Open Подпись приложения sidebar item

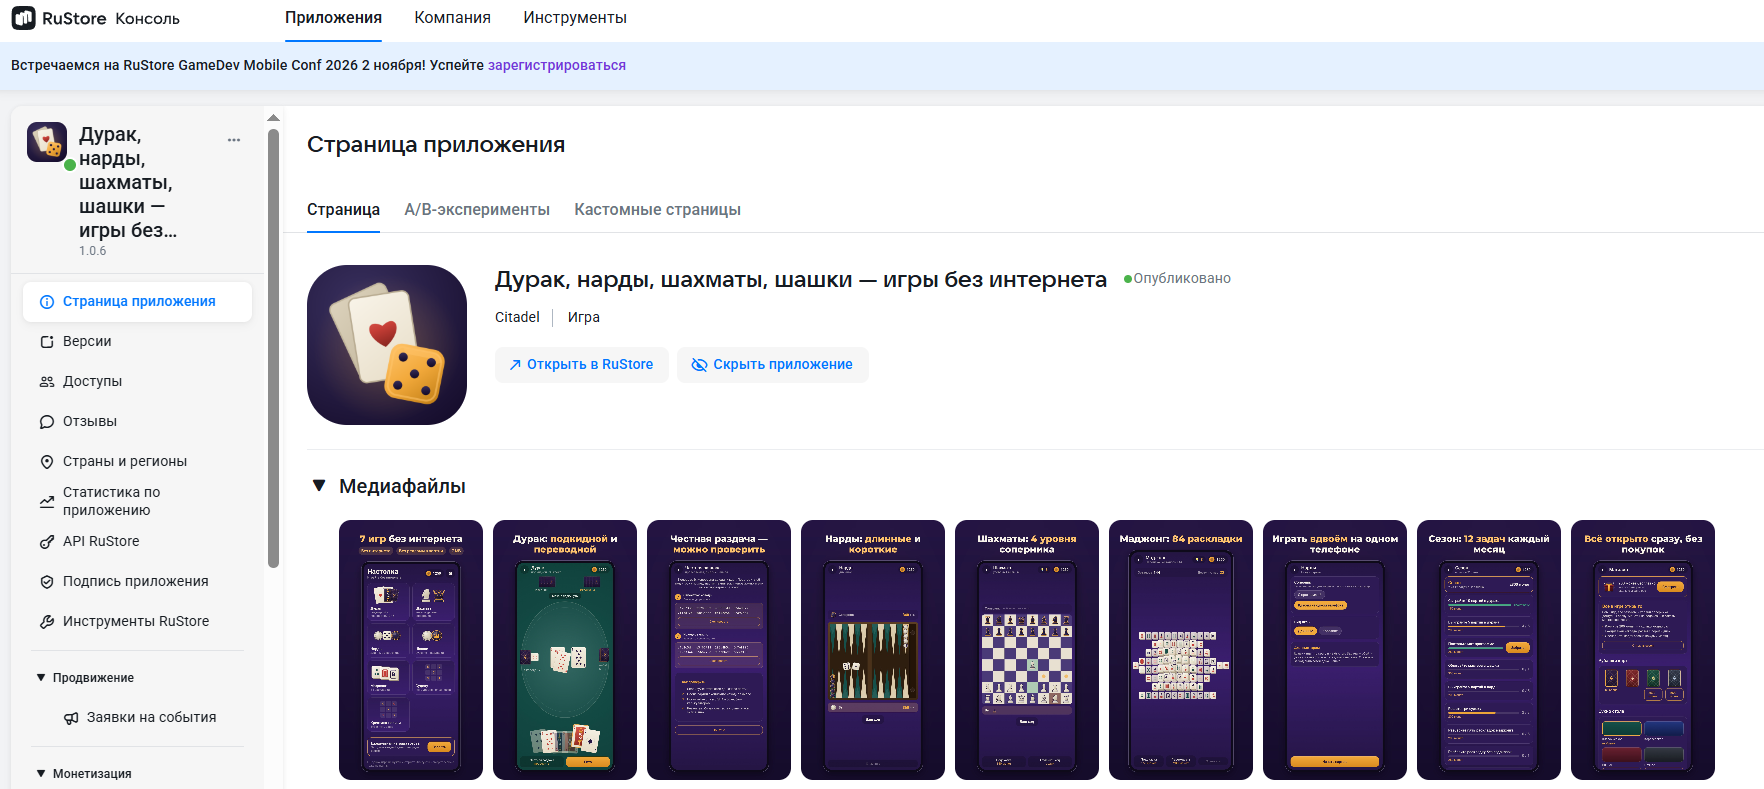(x=137, y=582)
